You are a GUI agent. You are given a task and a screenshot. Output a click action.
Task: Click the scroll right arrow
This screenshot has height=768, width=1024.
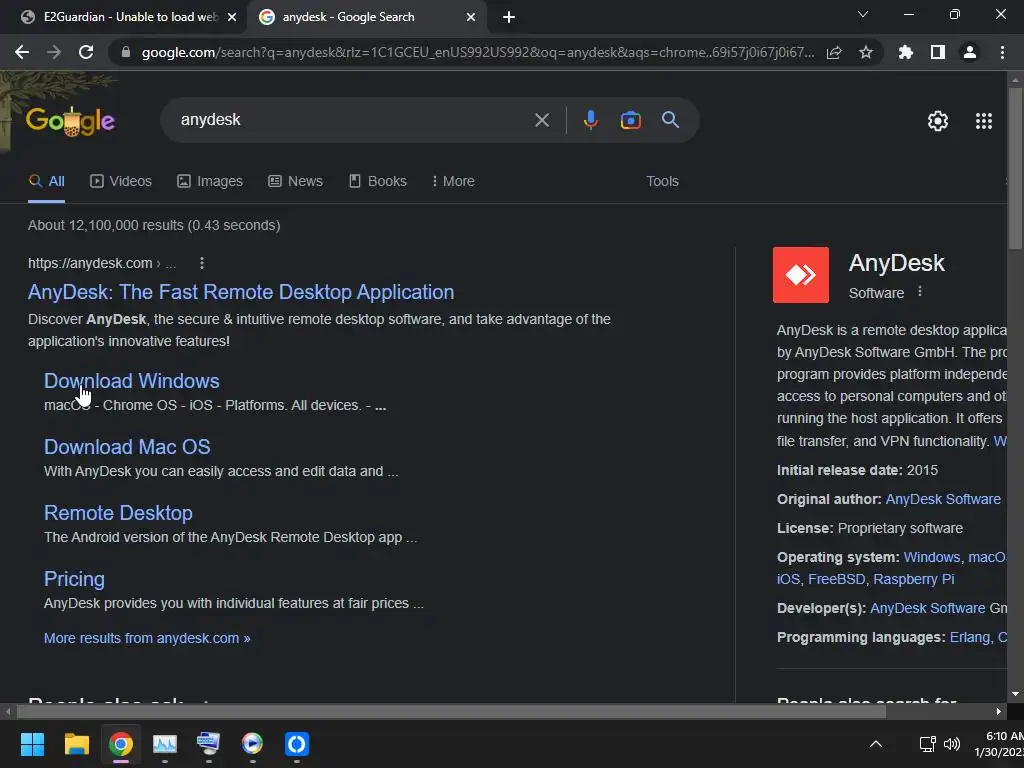[x=998, y=712]
